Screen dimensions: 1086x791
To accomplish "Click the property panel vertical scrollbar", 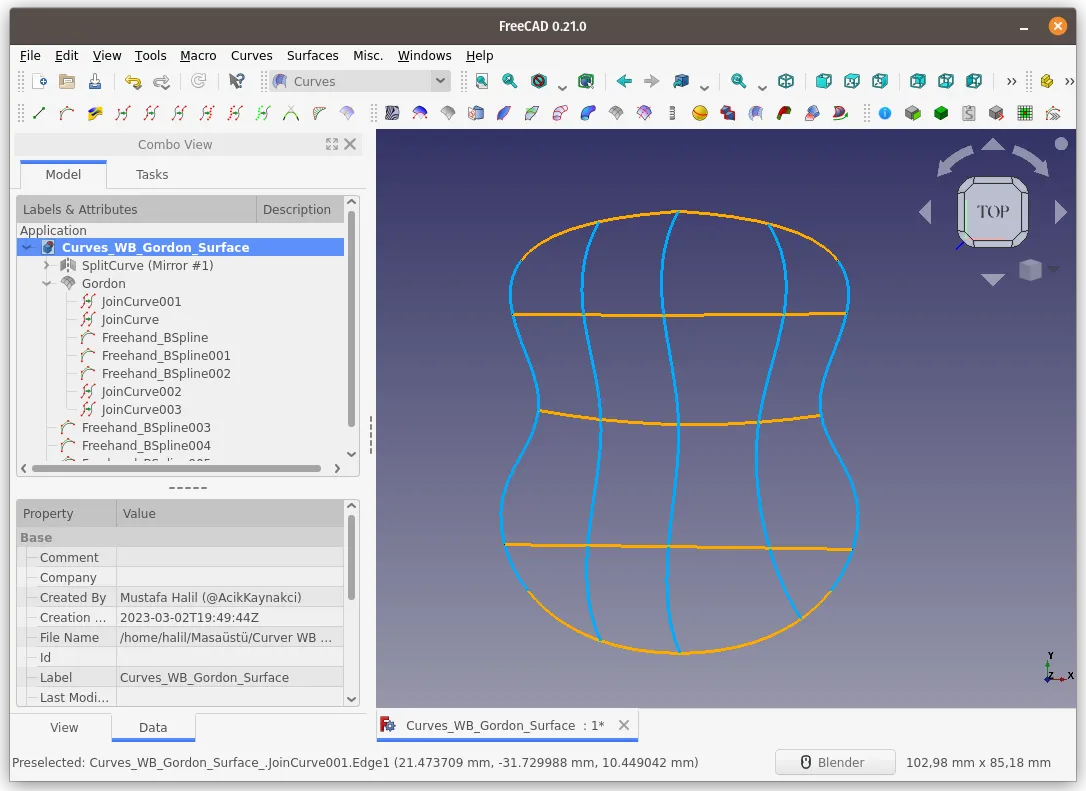I will click(x=351, y=558).
